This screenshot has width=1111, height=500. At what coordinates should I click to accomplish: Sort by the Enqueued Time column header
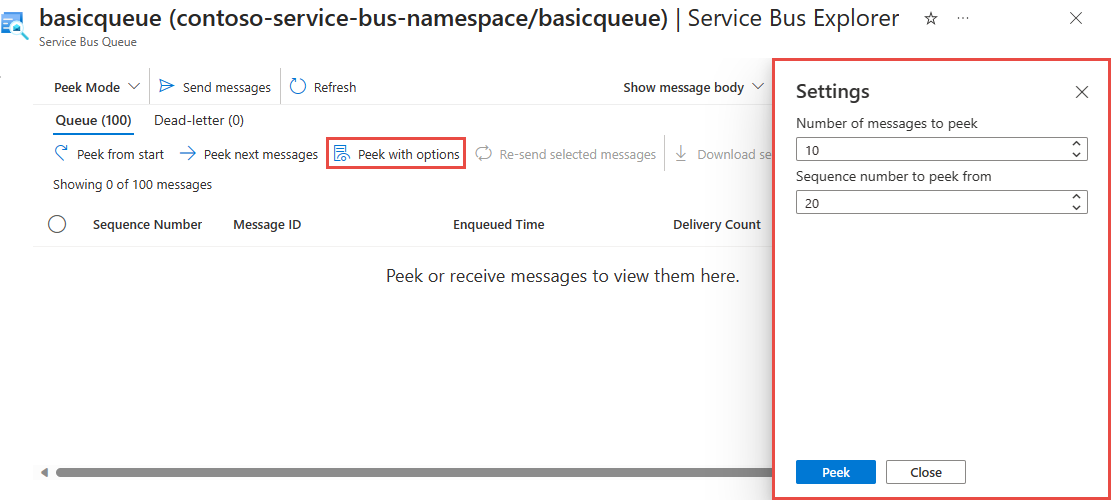click(498, 224)
